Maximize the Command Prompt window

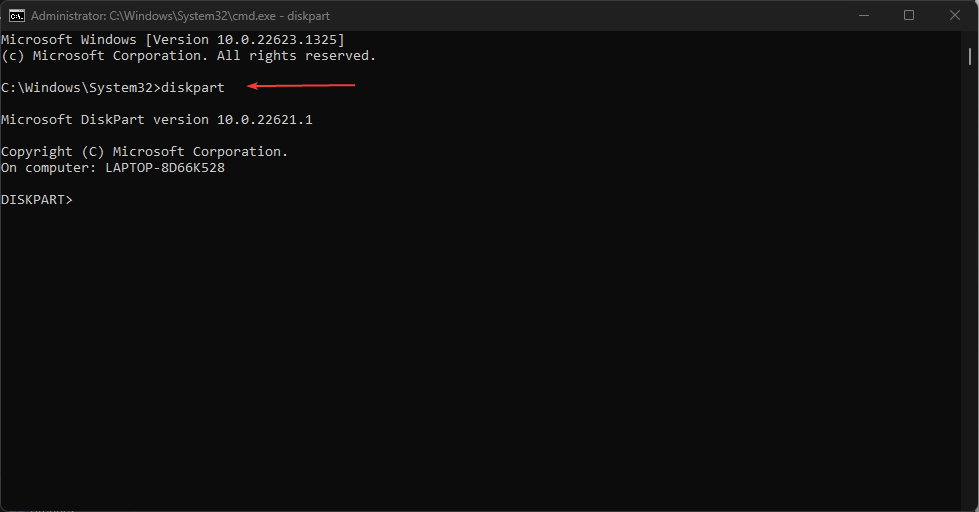pos(908,15)
